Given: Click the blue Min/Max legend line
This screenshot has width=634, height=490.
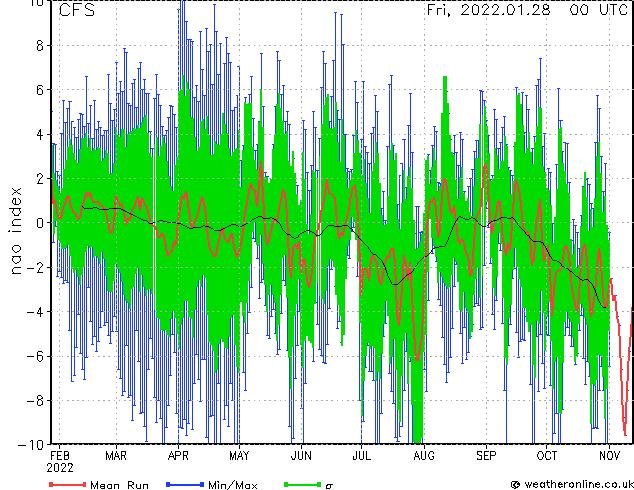Looking at the screenshot, I should pyautogui.click(x=185, y=484).
